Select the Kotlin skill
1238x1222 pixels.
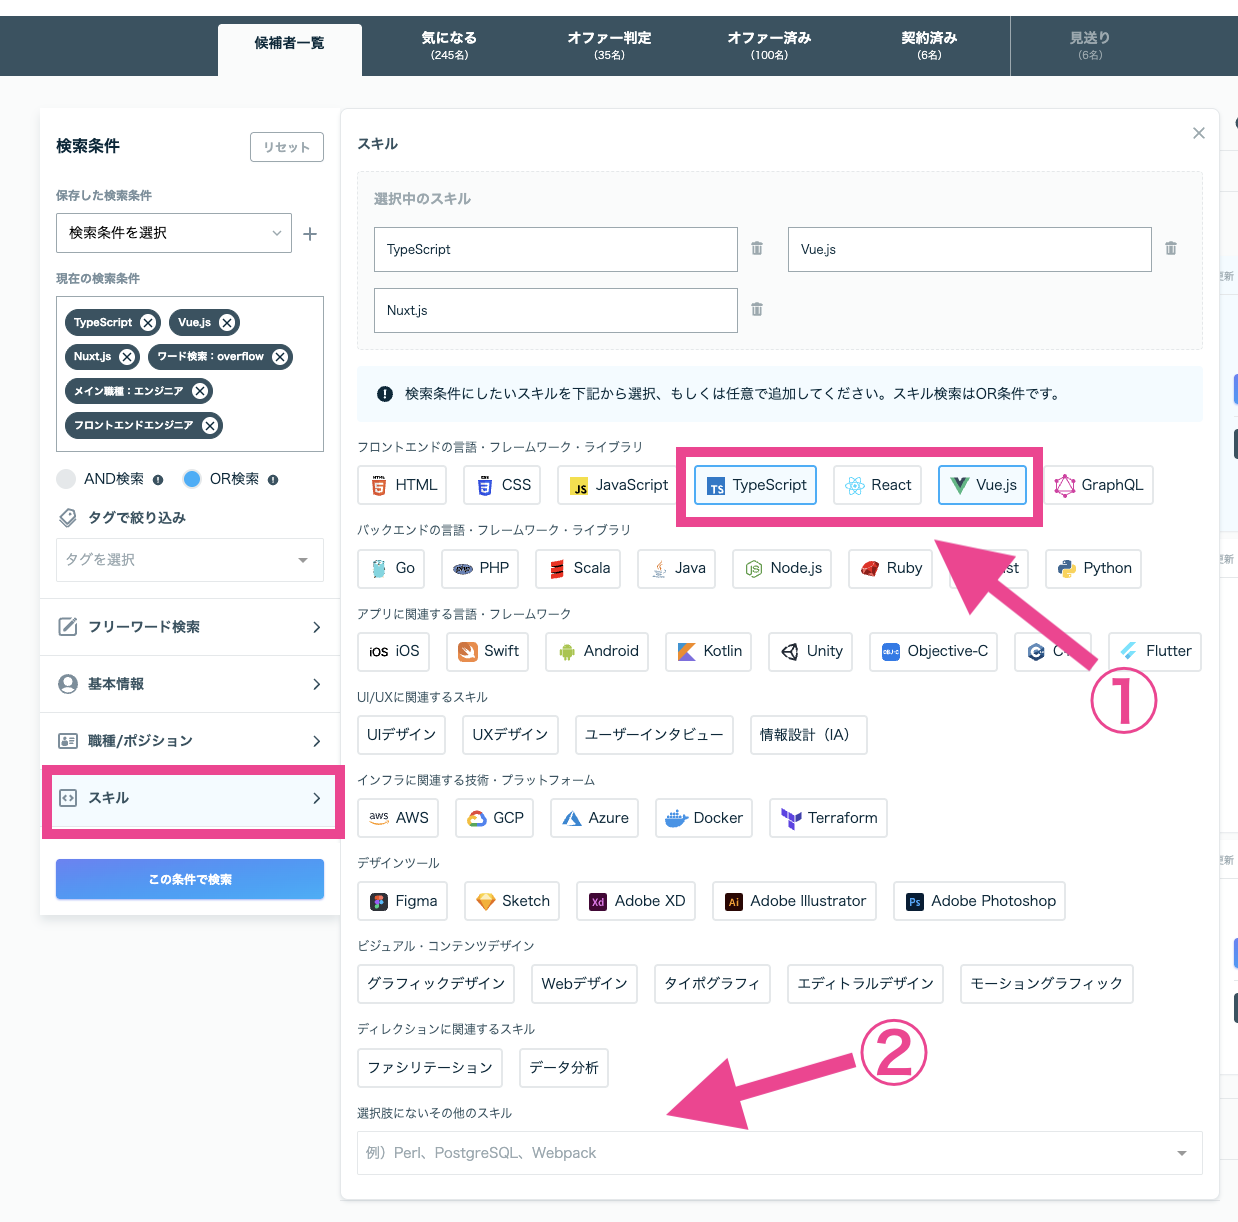[x=709, y=651]
